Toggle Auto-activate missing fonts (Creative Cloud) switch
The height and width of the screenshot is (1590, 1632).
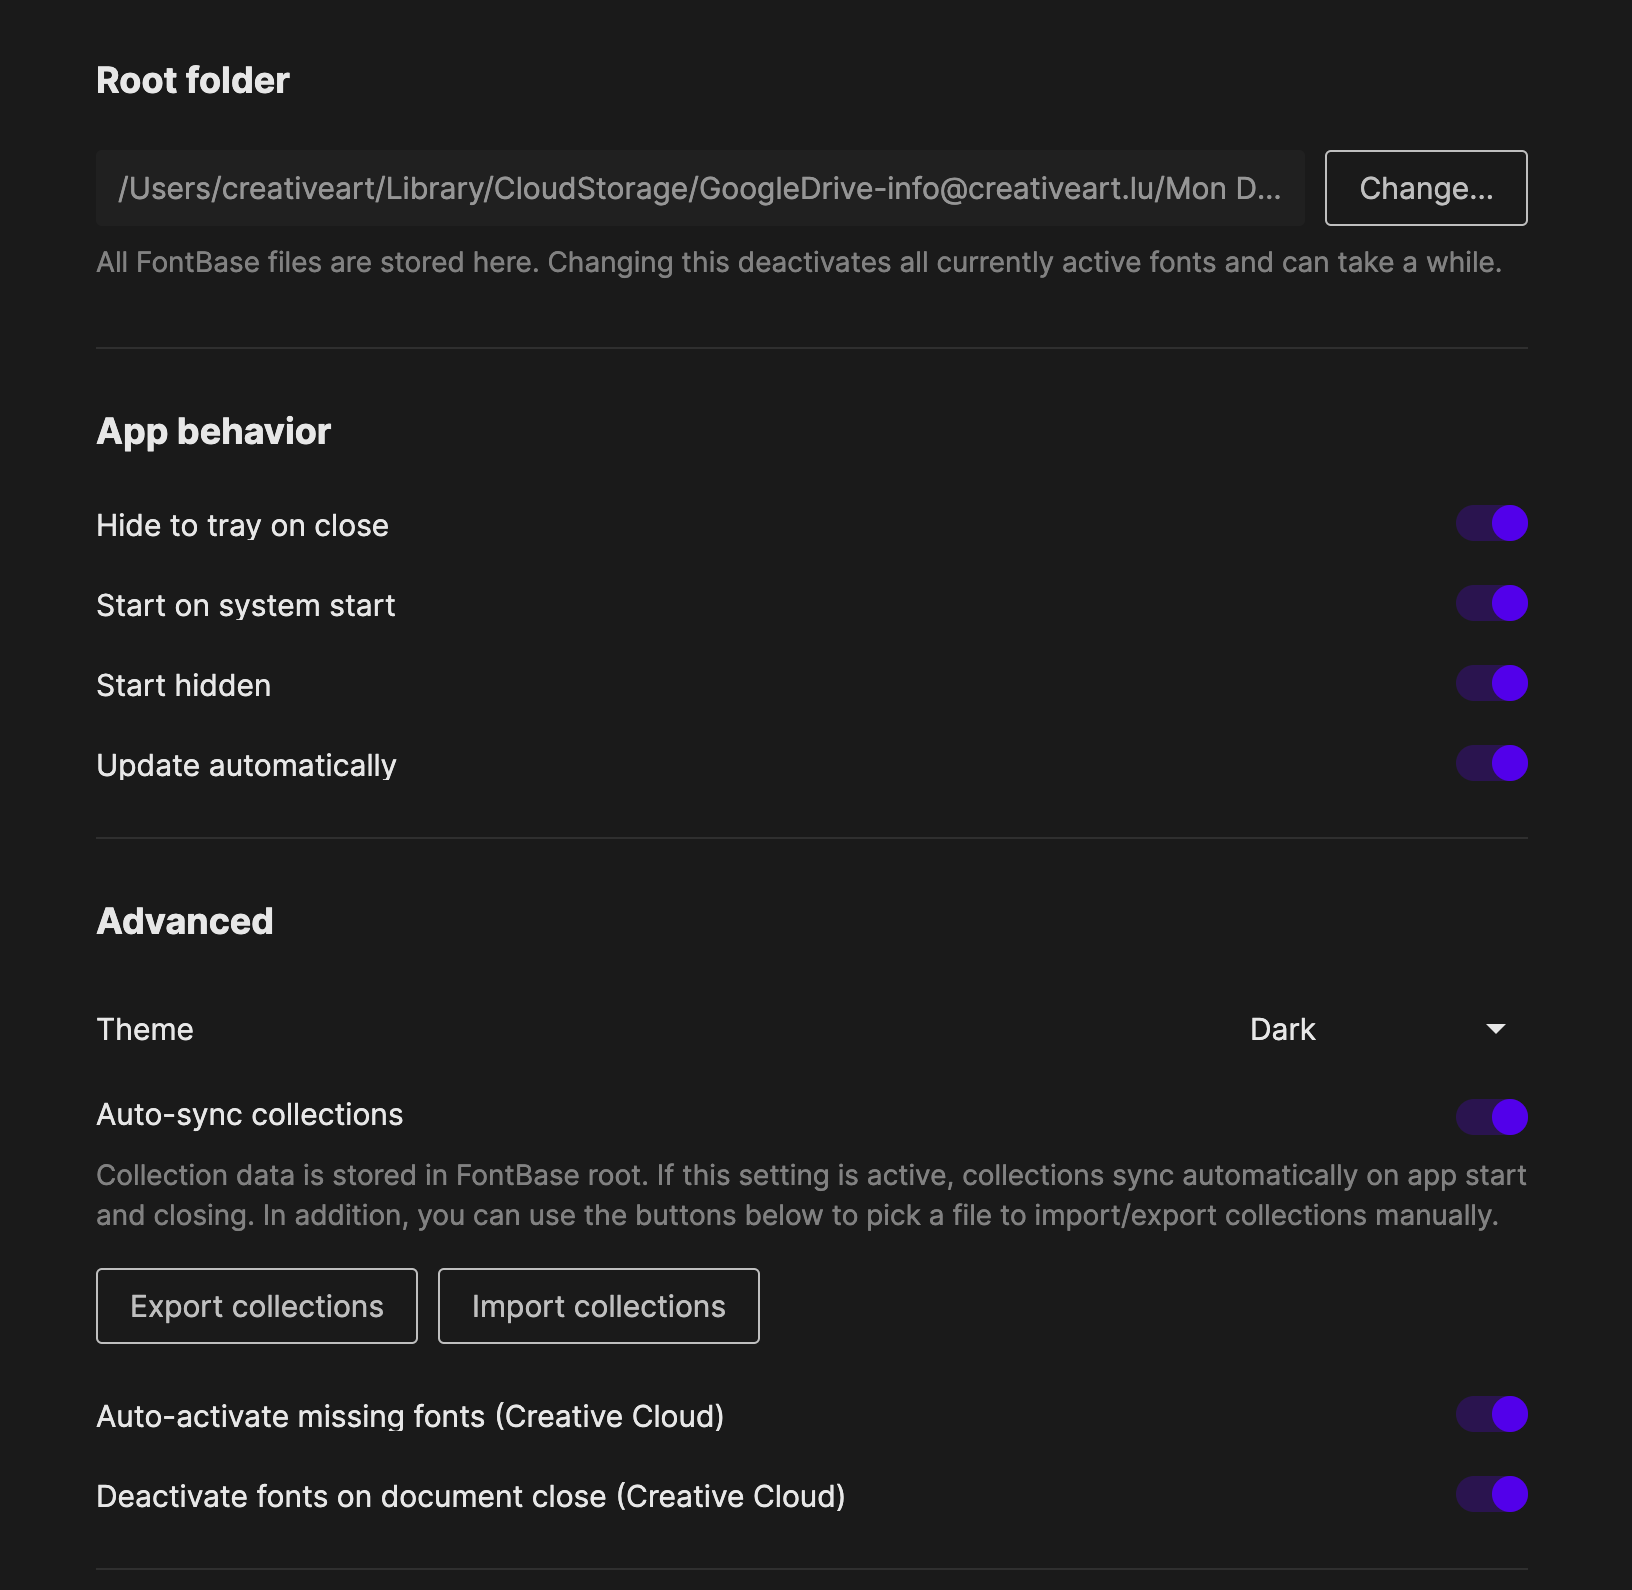(x=1491, y=1414)
